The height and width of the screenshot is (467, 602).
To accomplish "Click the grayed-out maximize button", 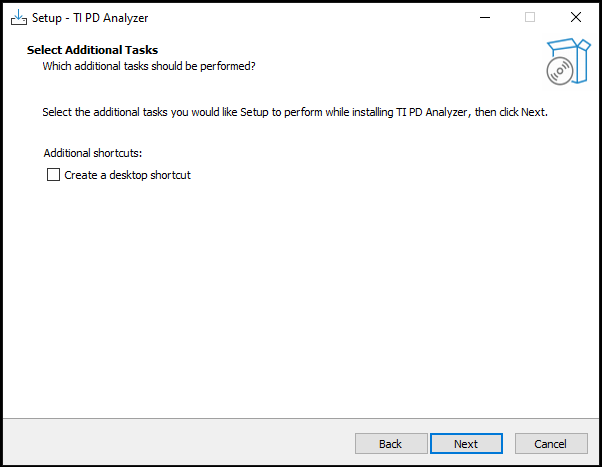I will pos(530,17).
